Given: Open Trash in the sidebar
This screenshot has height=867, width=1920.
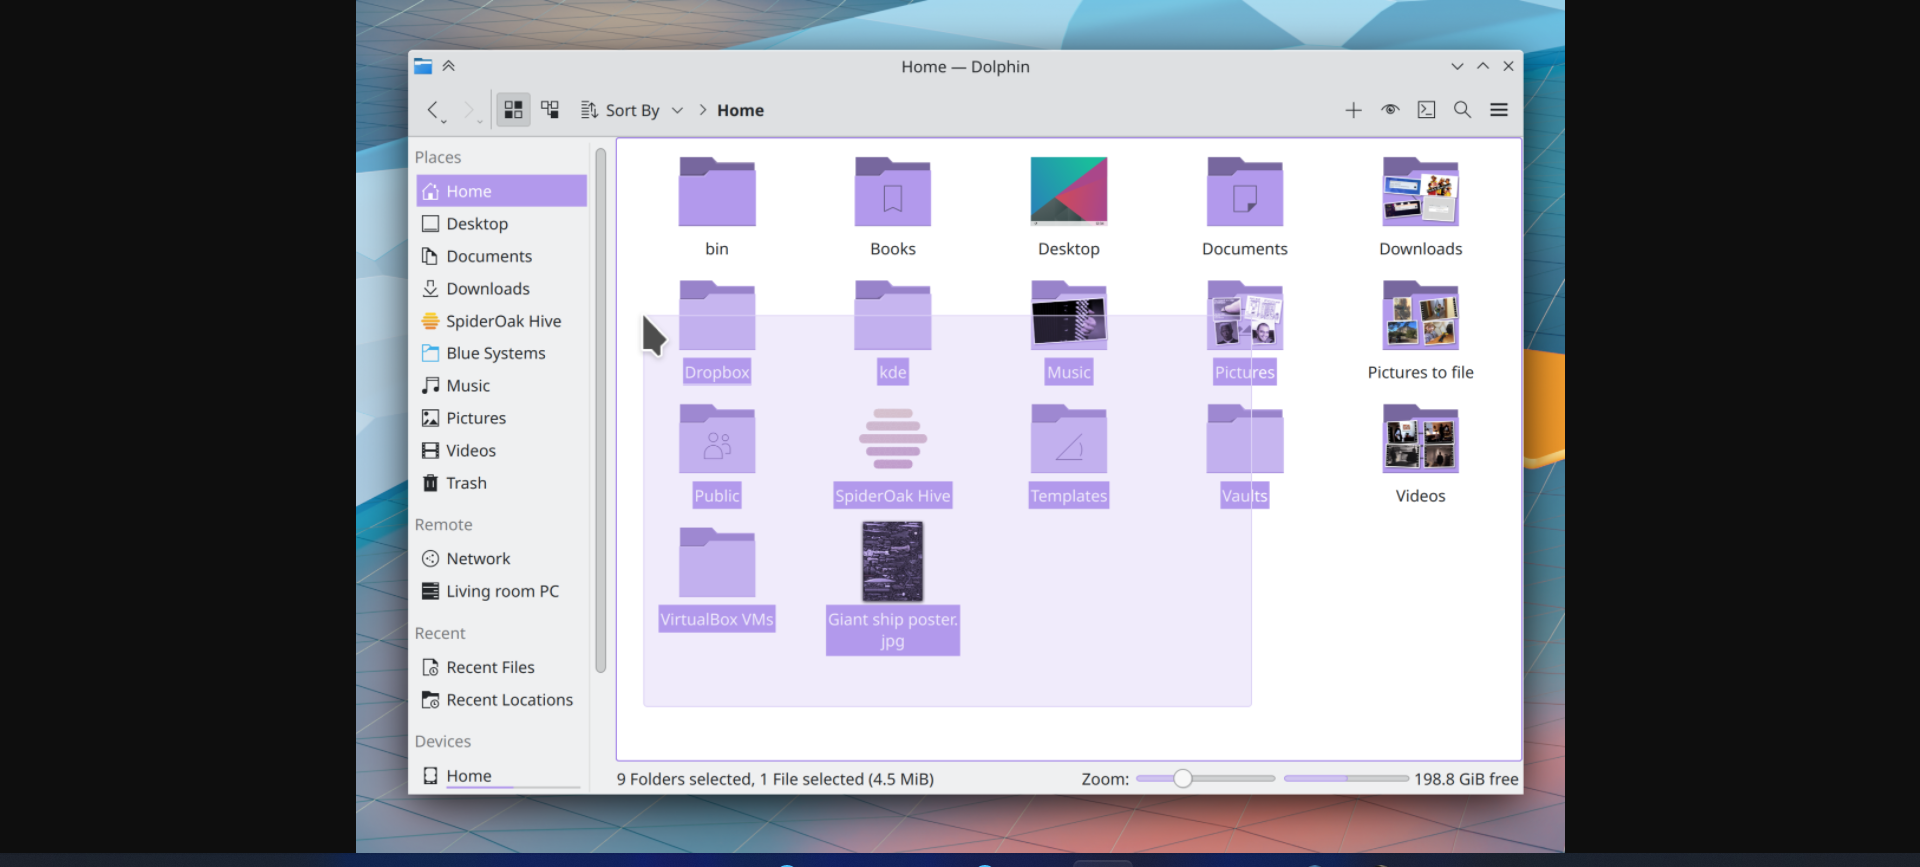Looking at the screenshot, I should [501, 483].
